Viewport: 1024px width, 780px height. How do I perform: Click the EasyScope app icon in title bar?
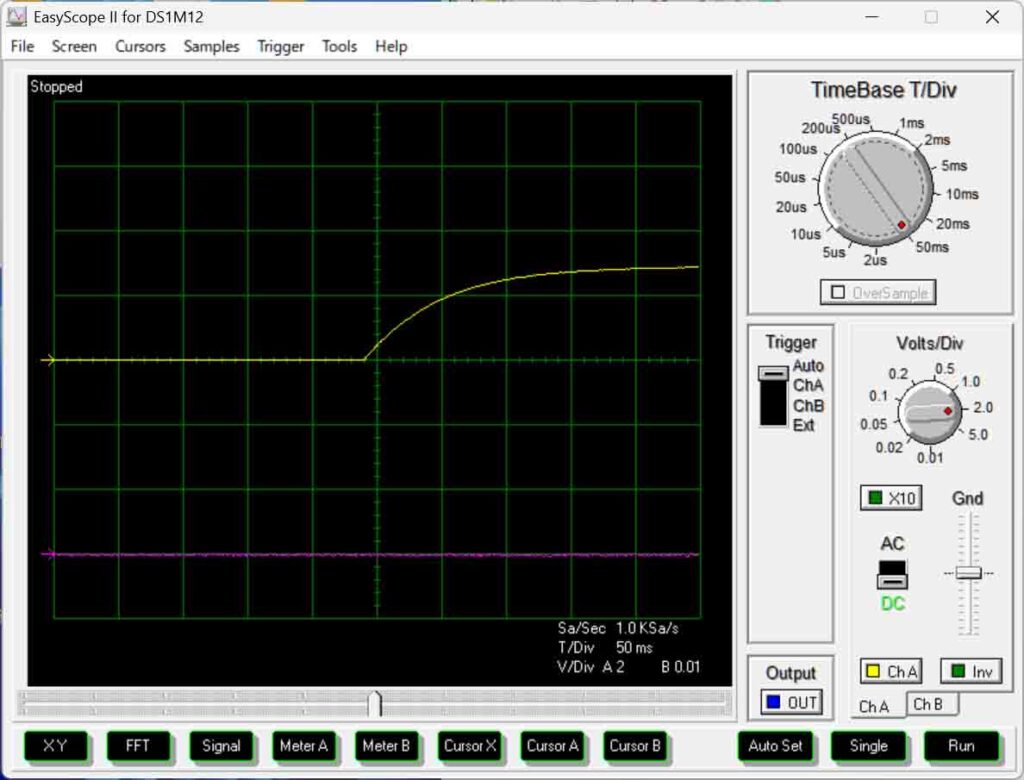click(16, 17)
